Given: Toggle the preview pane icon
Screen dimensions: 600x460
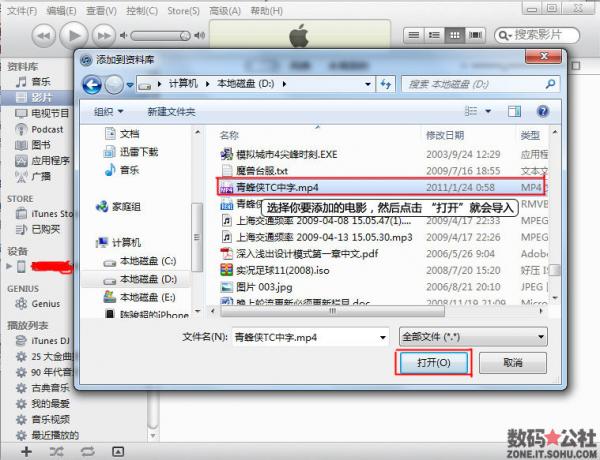Looking at the screenshot, I should coord(514,112).
